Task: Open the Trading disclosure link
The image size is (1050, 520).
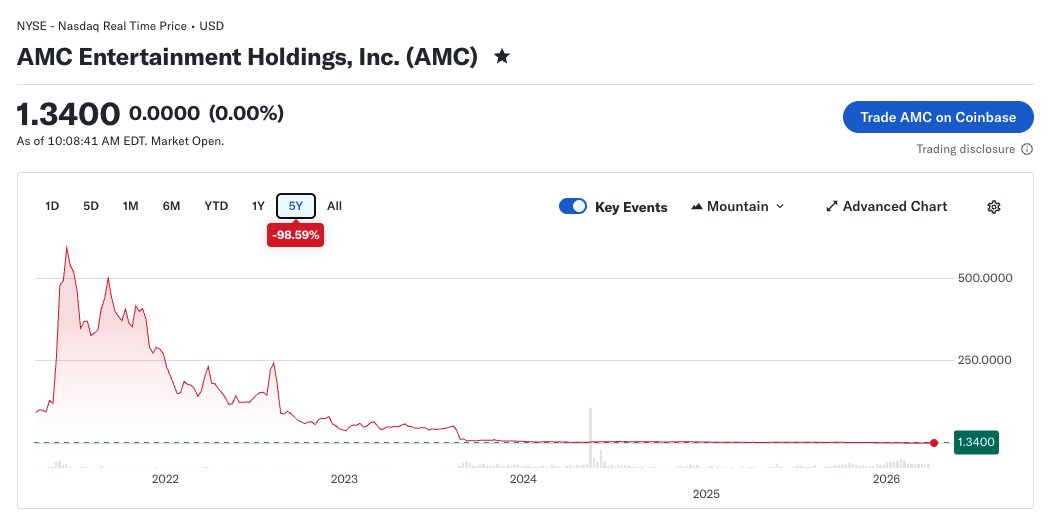Action: click(965, 149)
